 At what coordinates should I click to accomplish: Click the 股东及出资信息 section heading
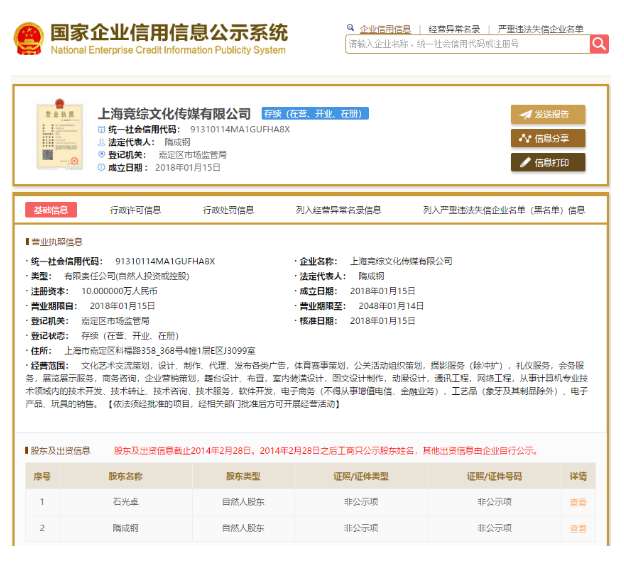[60, 450]
